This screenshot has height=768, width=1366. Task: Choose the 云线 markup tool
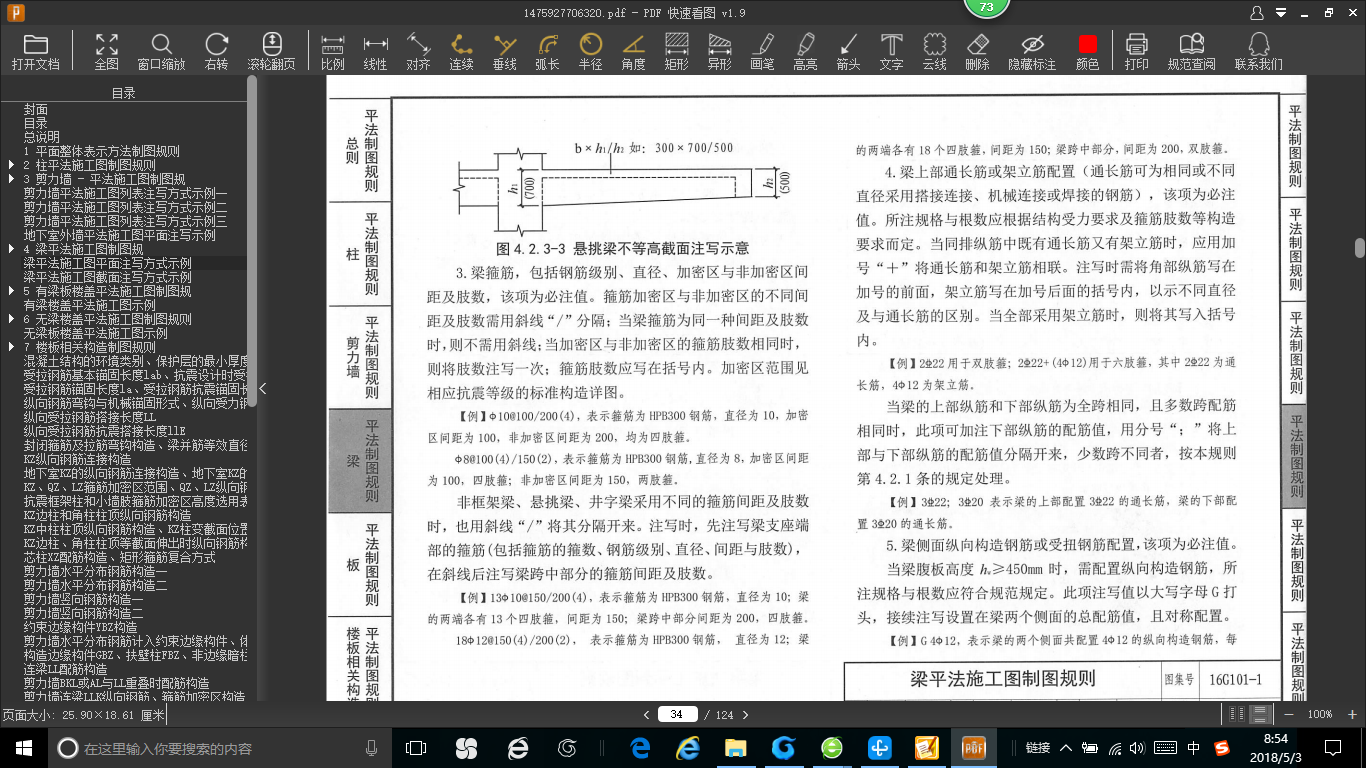click(x=933, y=48)
